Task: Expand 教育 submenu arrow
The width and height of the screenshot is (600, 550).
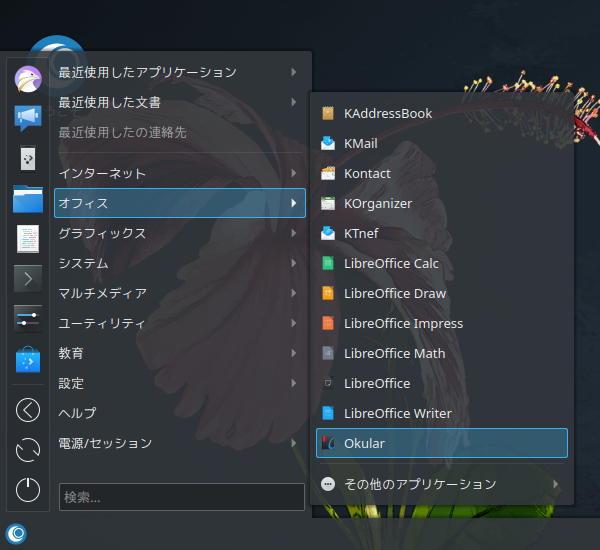Action: (293, 353)
